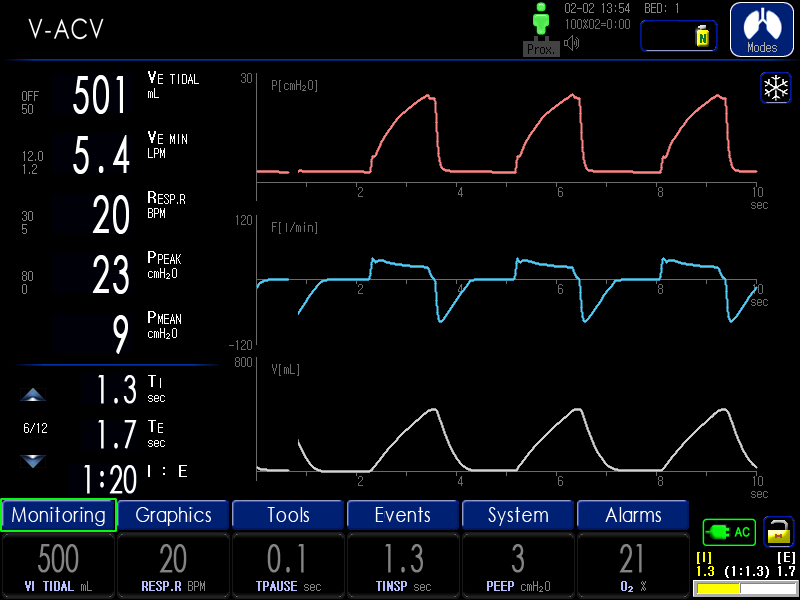Open the Alarms tab

click(x=633, y=515)
